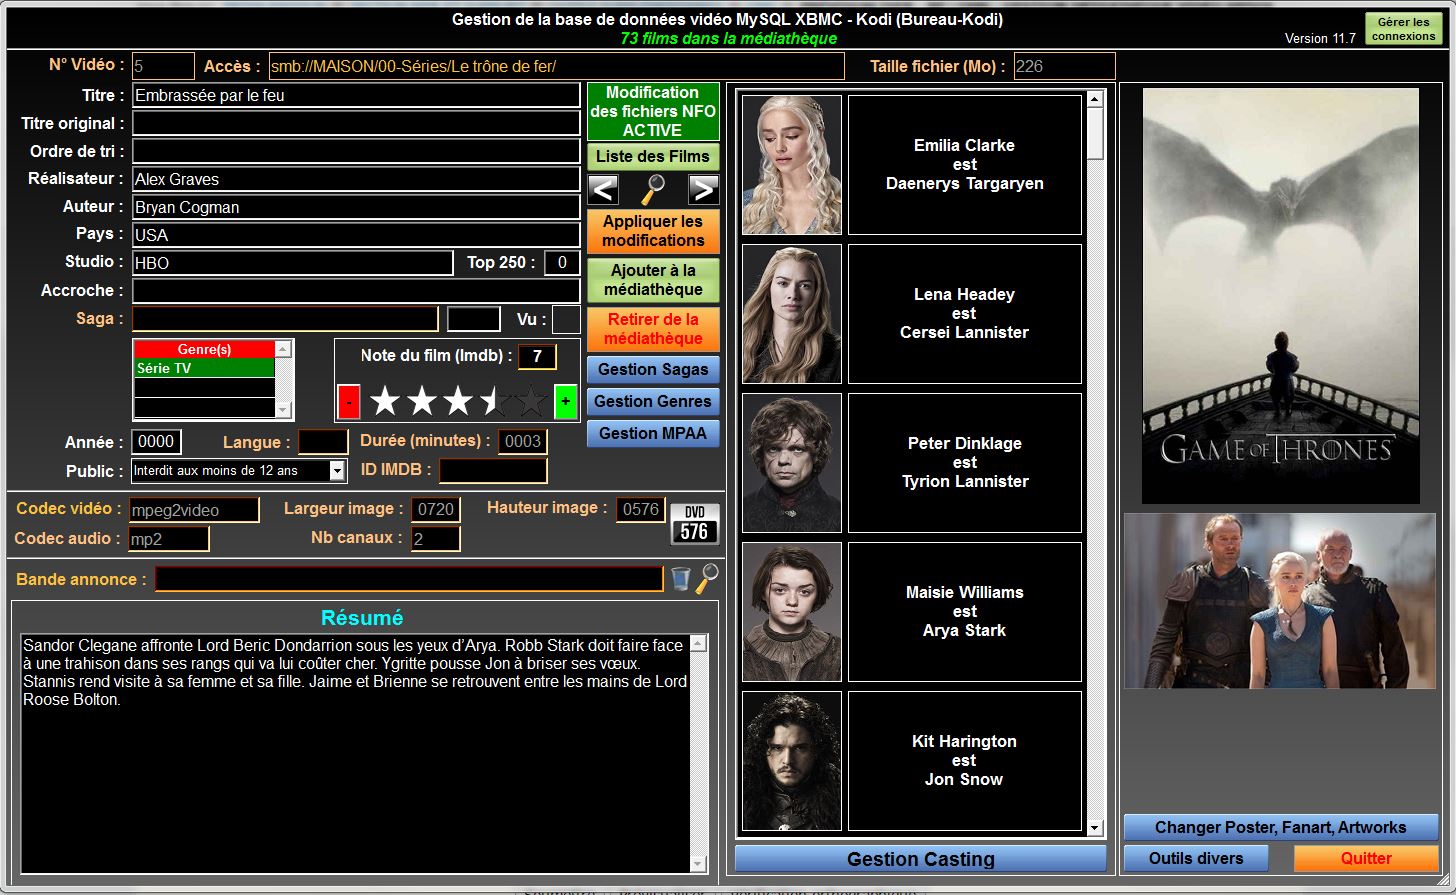Click Appliquer les modifications button

[x=653, y=231]
